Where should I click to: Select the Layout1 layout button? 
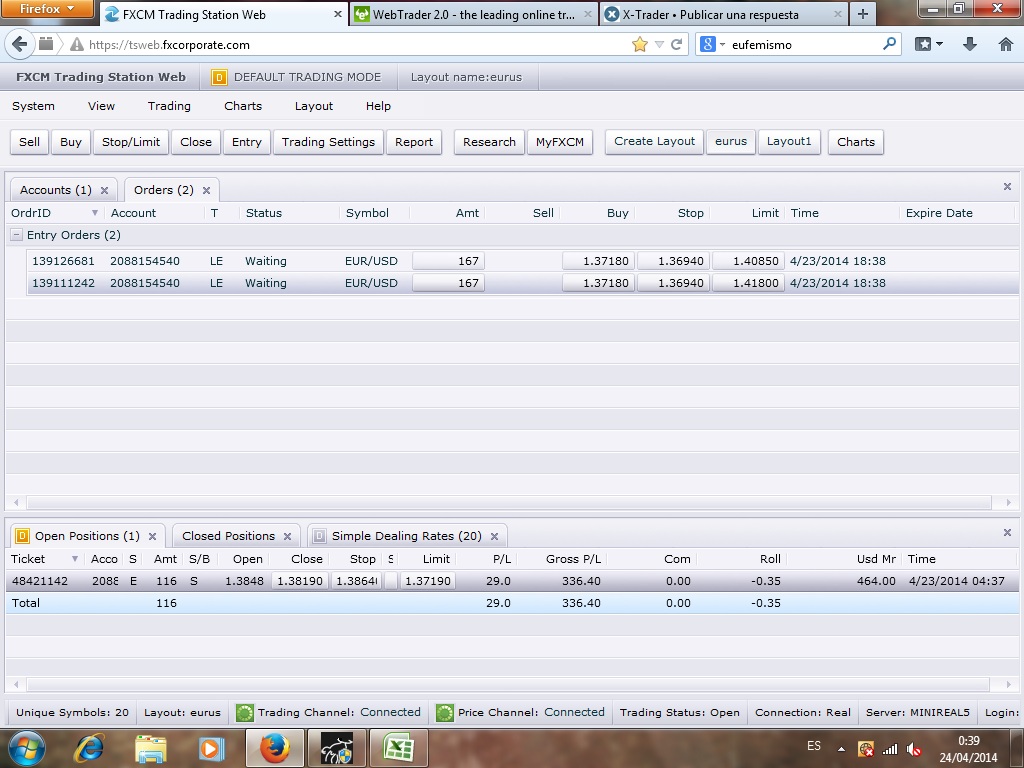coord(789,141)
